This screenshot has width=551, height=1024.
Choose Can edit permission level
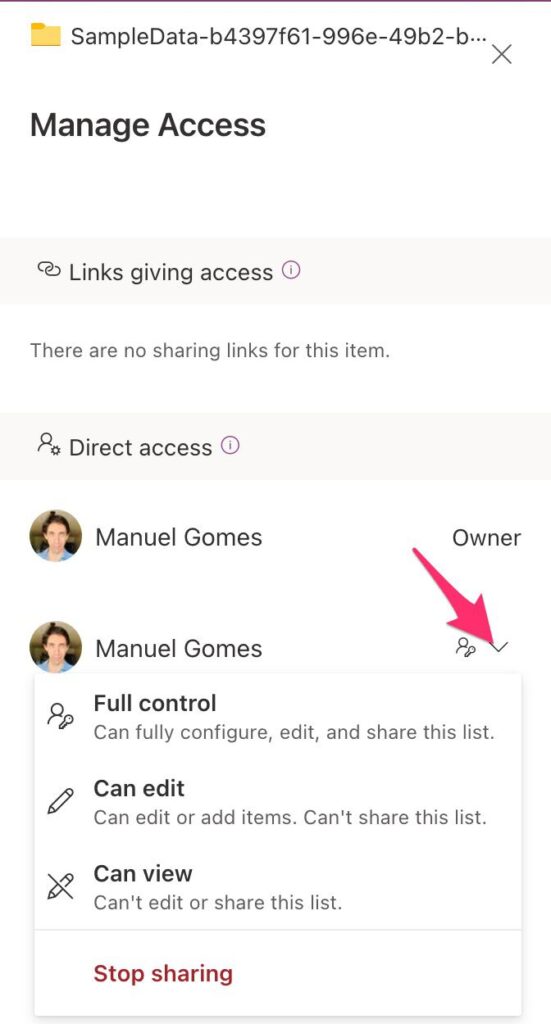pos(278,801)
